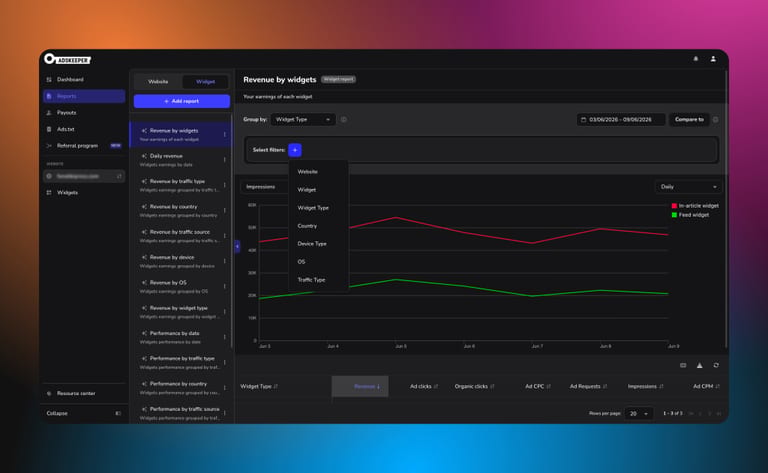This screenshot has height=473, width=768.
Task: Open more options for Revenue by traffic type
Action: coord(225,185)
